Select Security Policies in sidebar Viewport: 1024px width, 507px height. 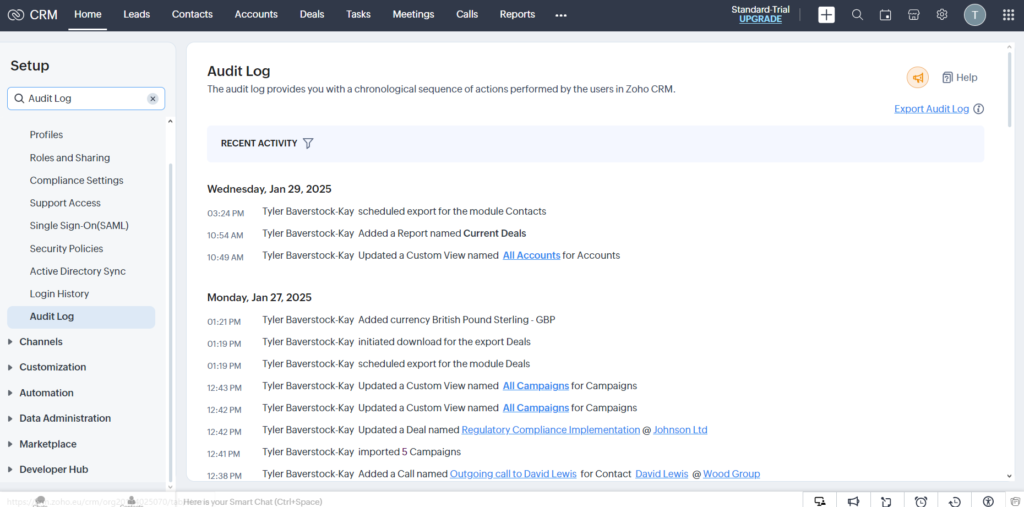(66, 248)
